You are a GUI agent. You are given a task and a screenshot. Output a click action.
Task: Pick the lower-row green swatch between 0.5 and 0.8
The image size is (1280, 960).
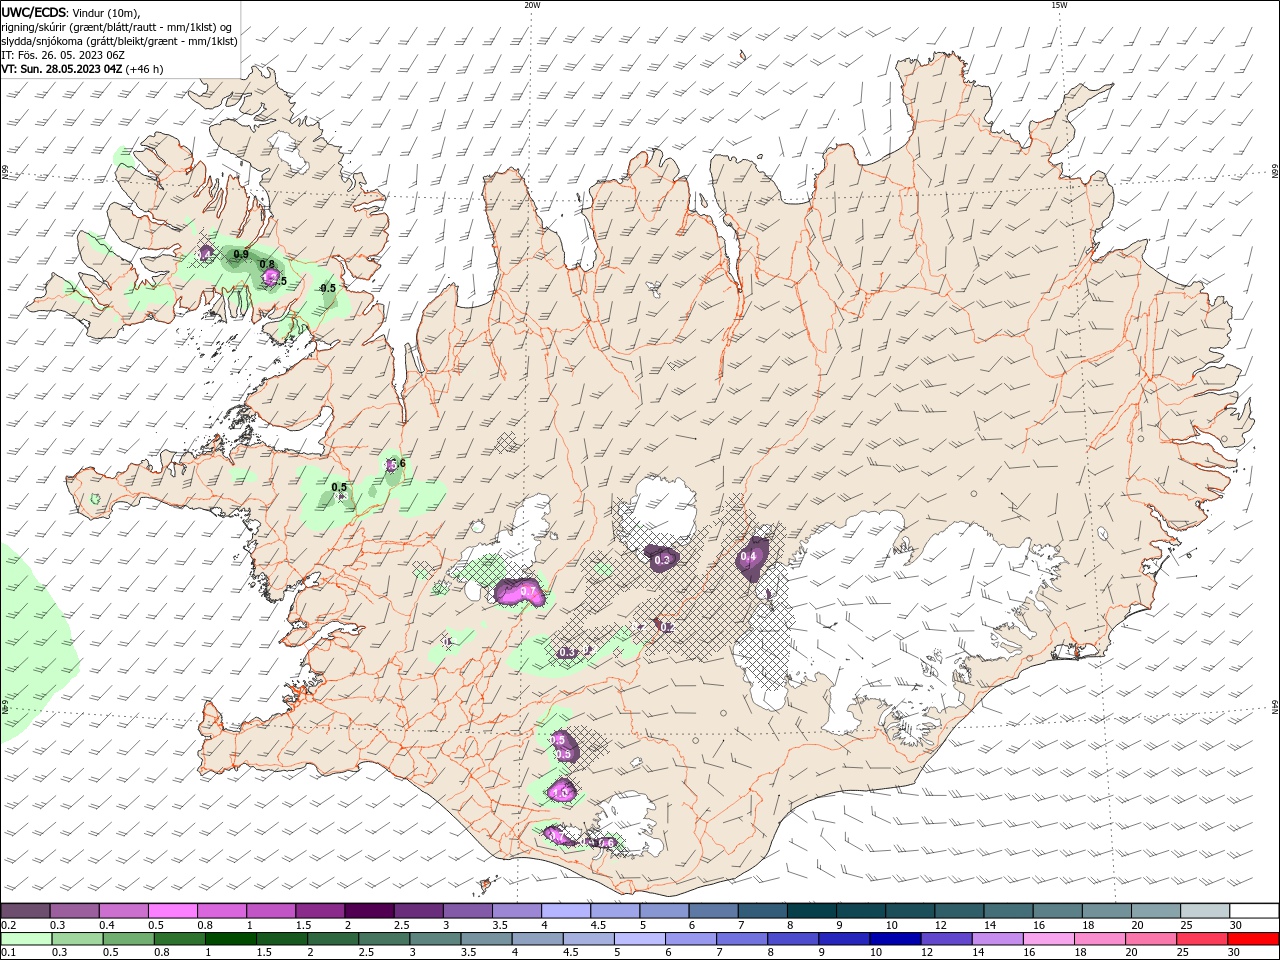(x=129, y=939)
